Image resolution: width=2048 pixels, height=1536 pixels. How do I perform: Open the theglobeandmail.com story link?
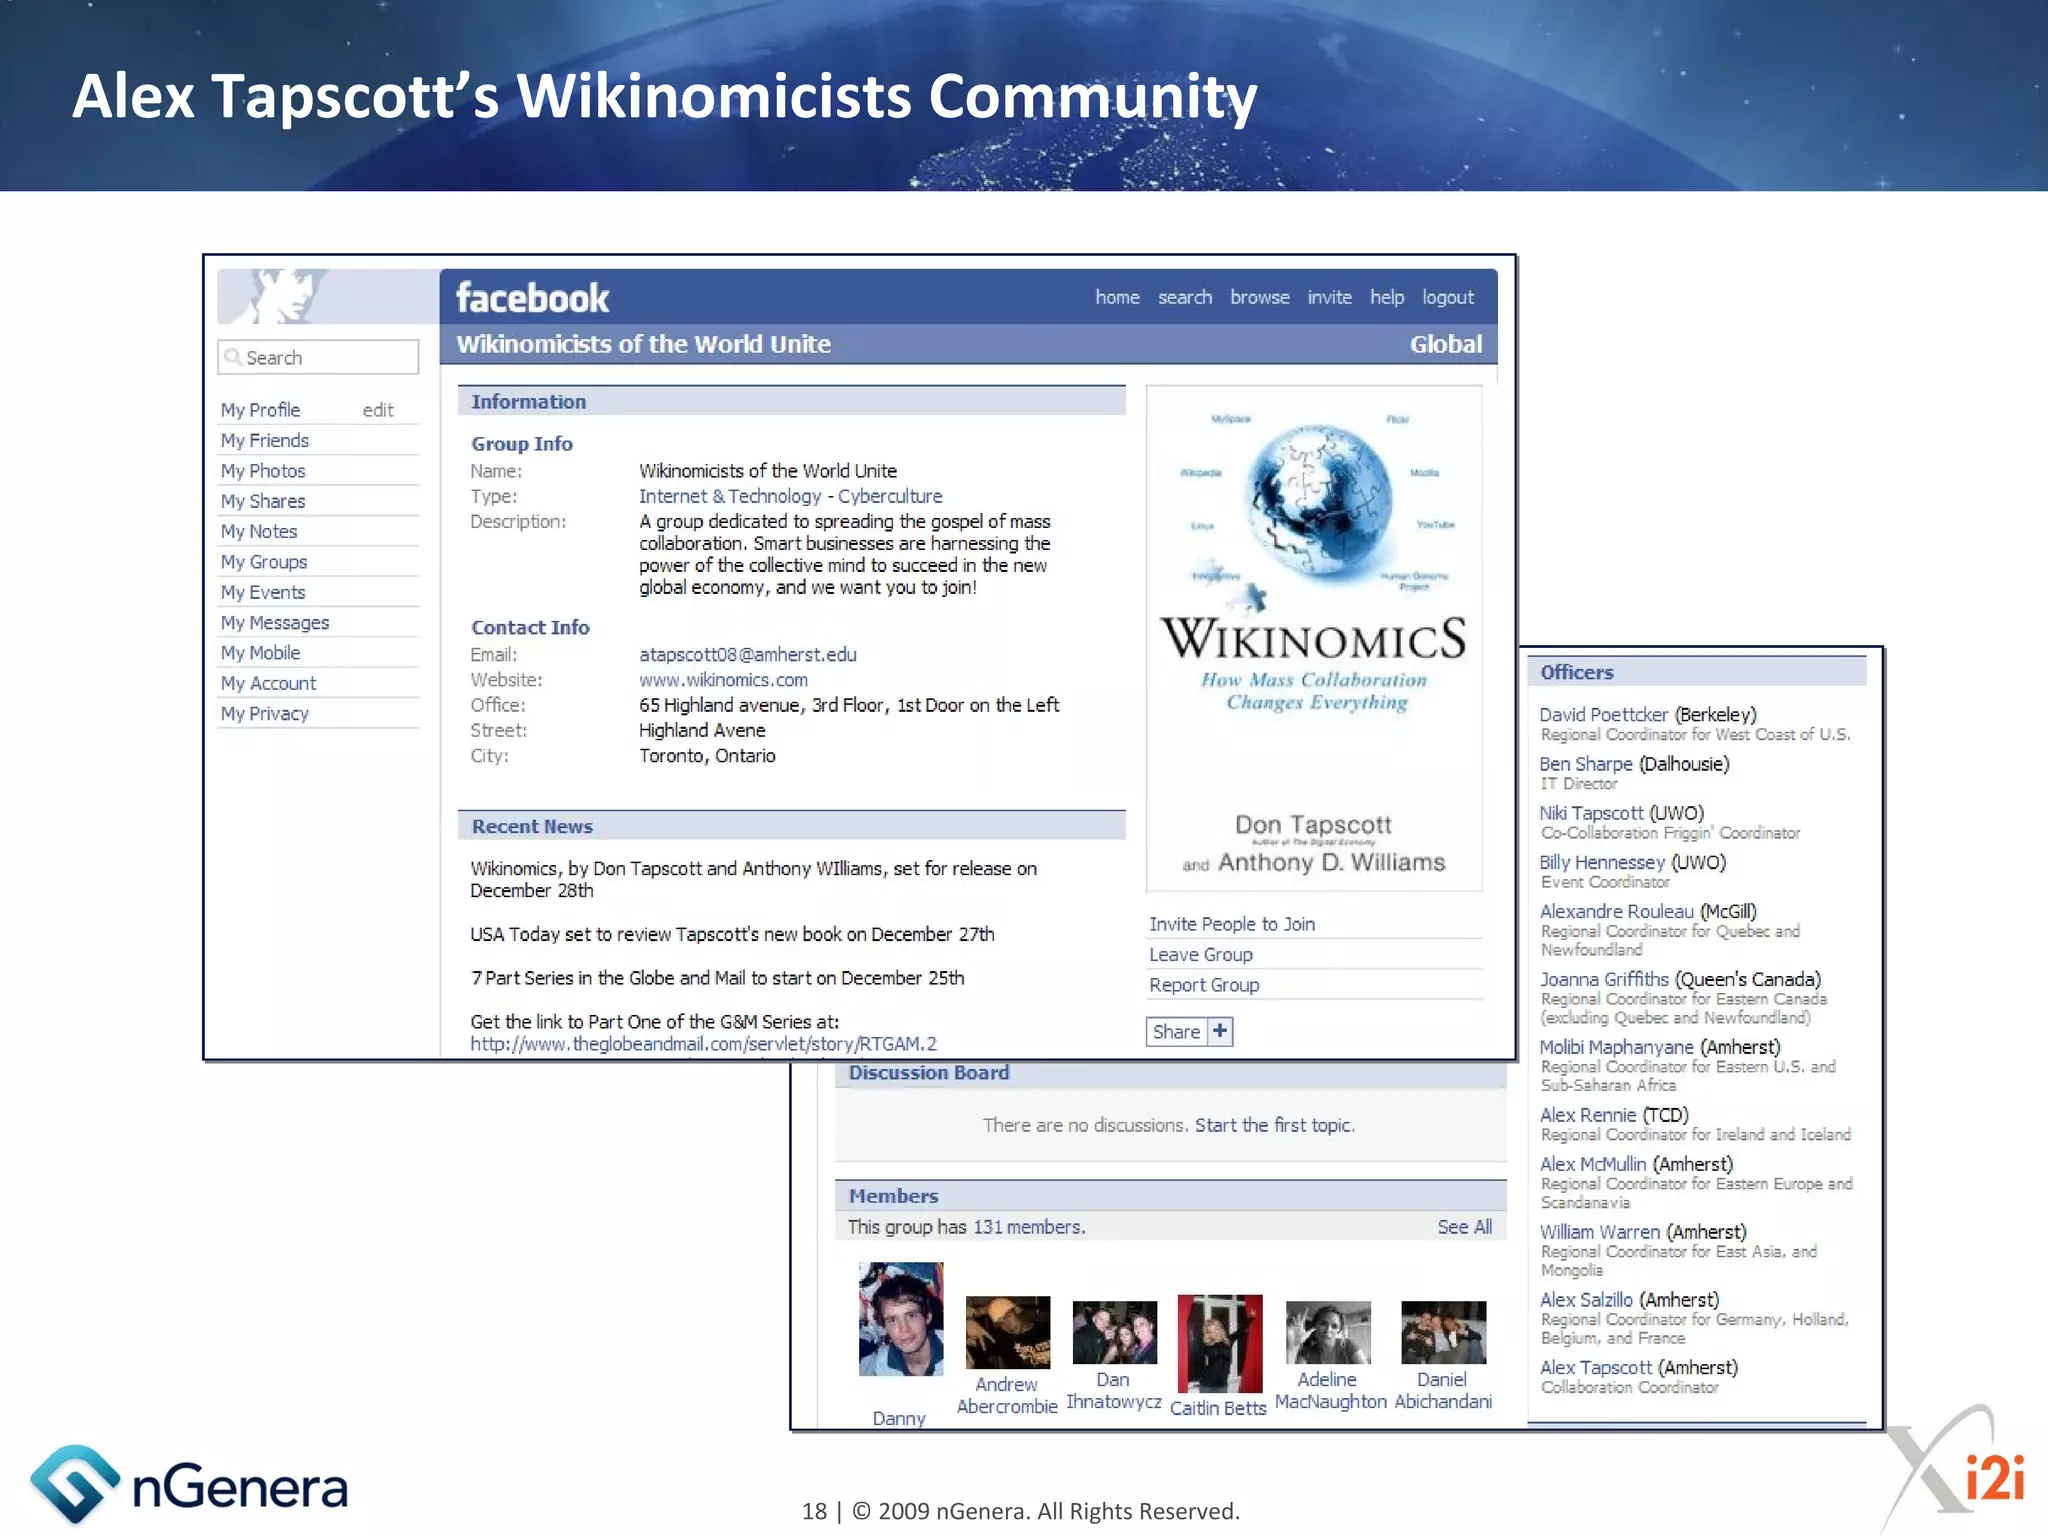704,1044
